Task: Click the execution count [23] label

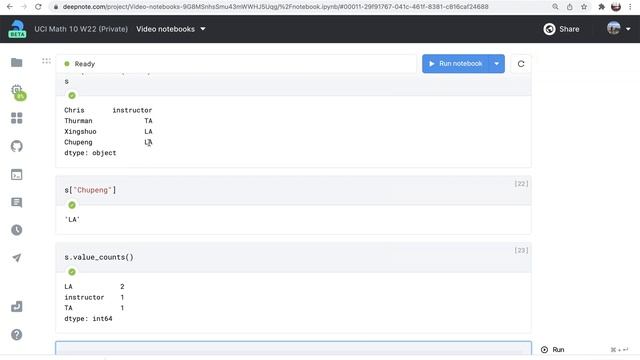Action: (521, 250)
